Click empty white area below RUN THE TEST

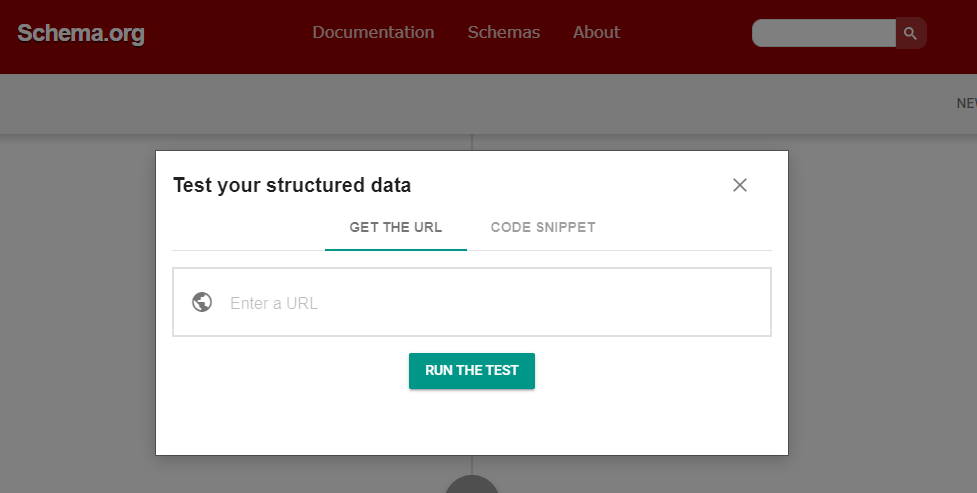click(x=472, y=423)
